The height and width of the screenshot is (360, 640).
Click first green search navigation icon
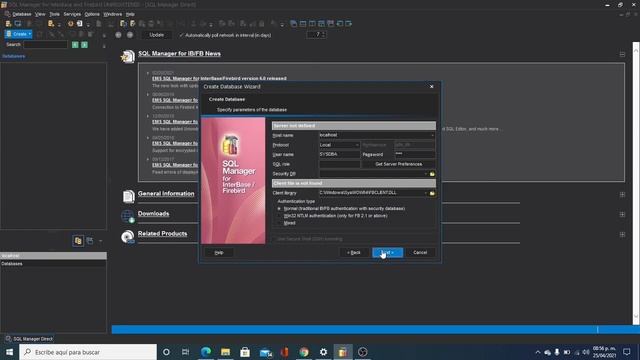tap(75, 44)
